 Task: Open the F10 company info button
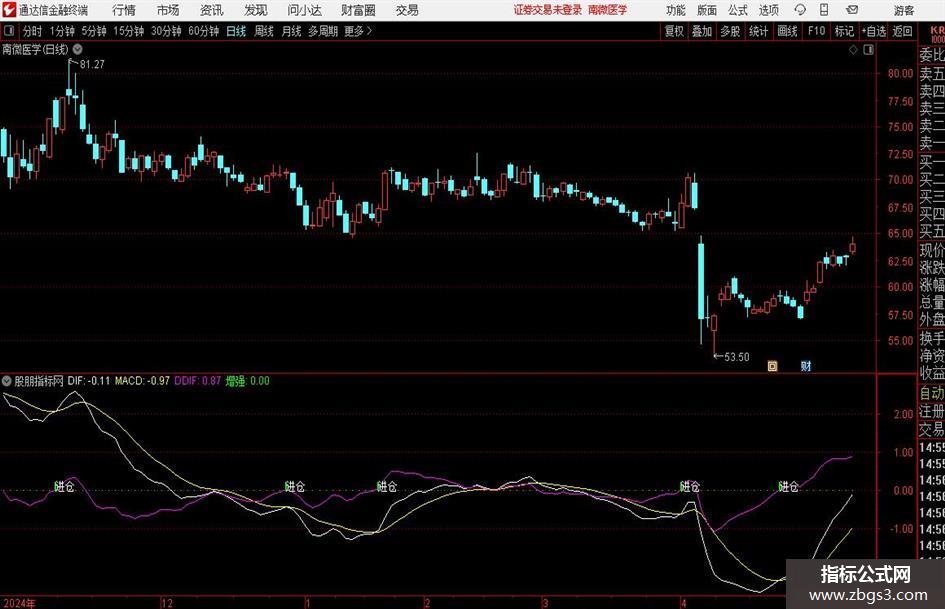pyautogui.click(x=816, y=31)
